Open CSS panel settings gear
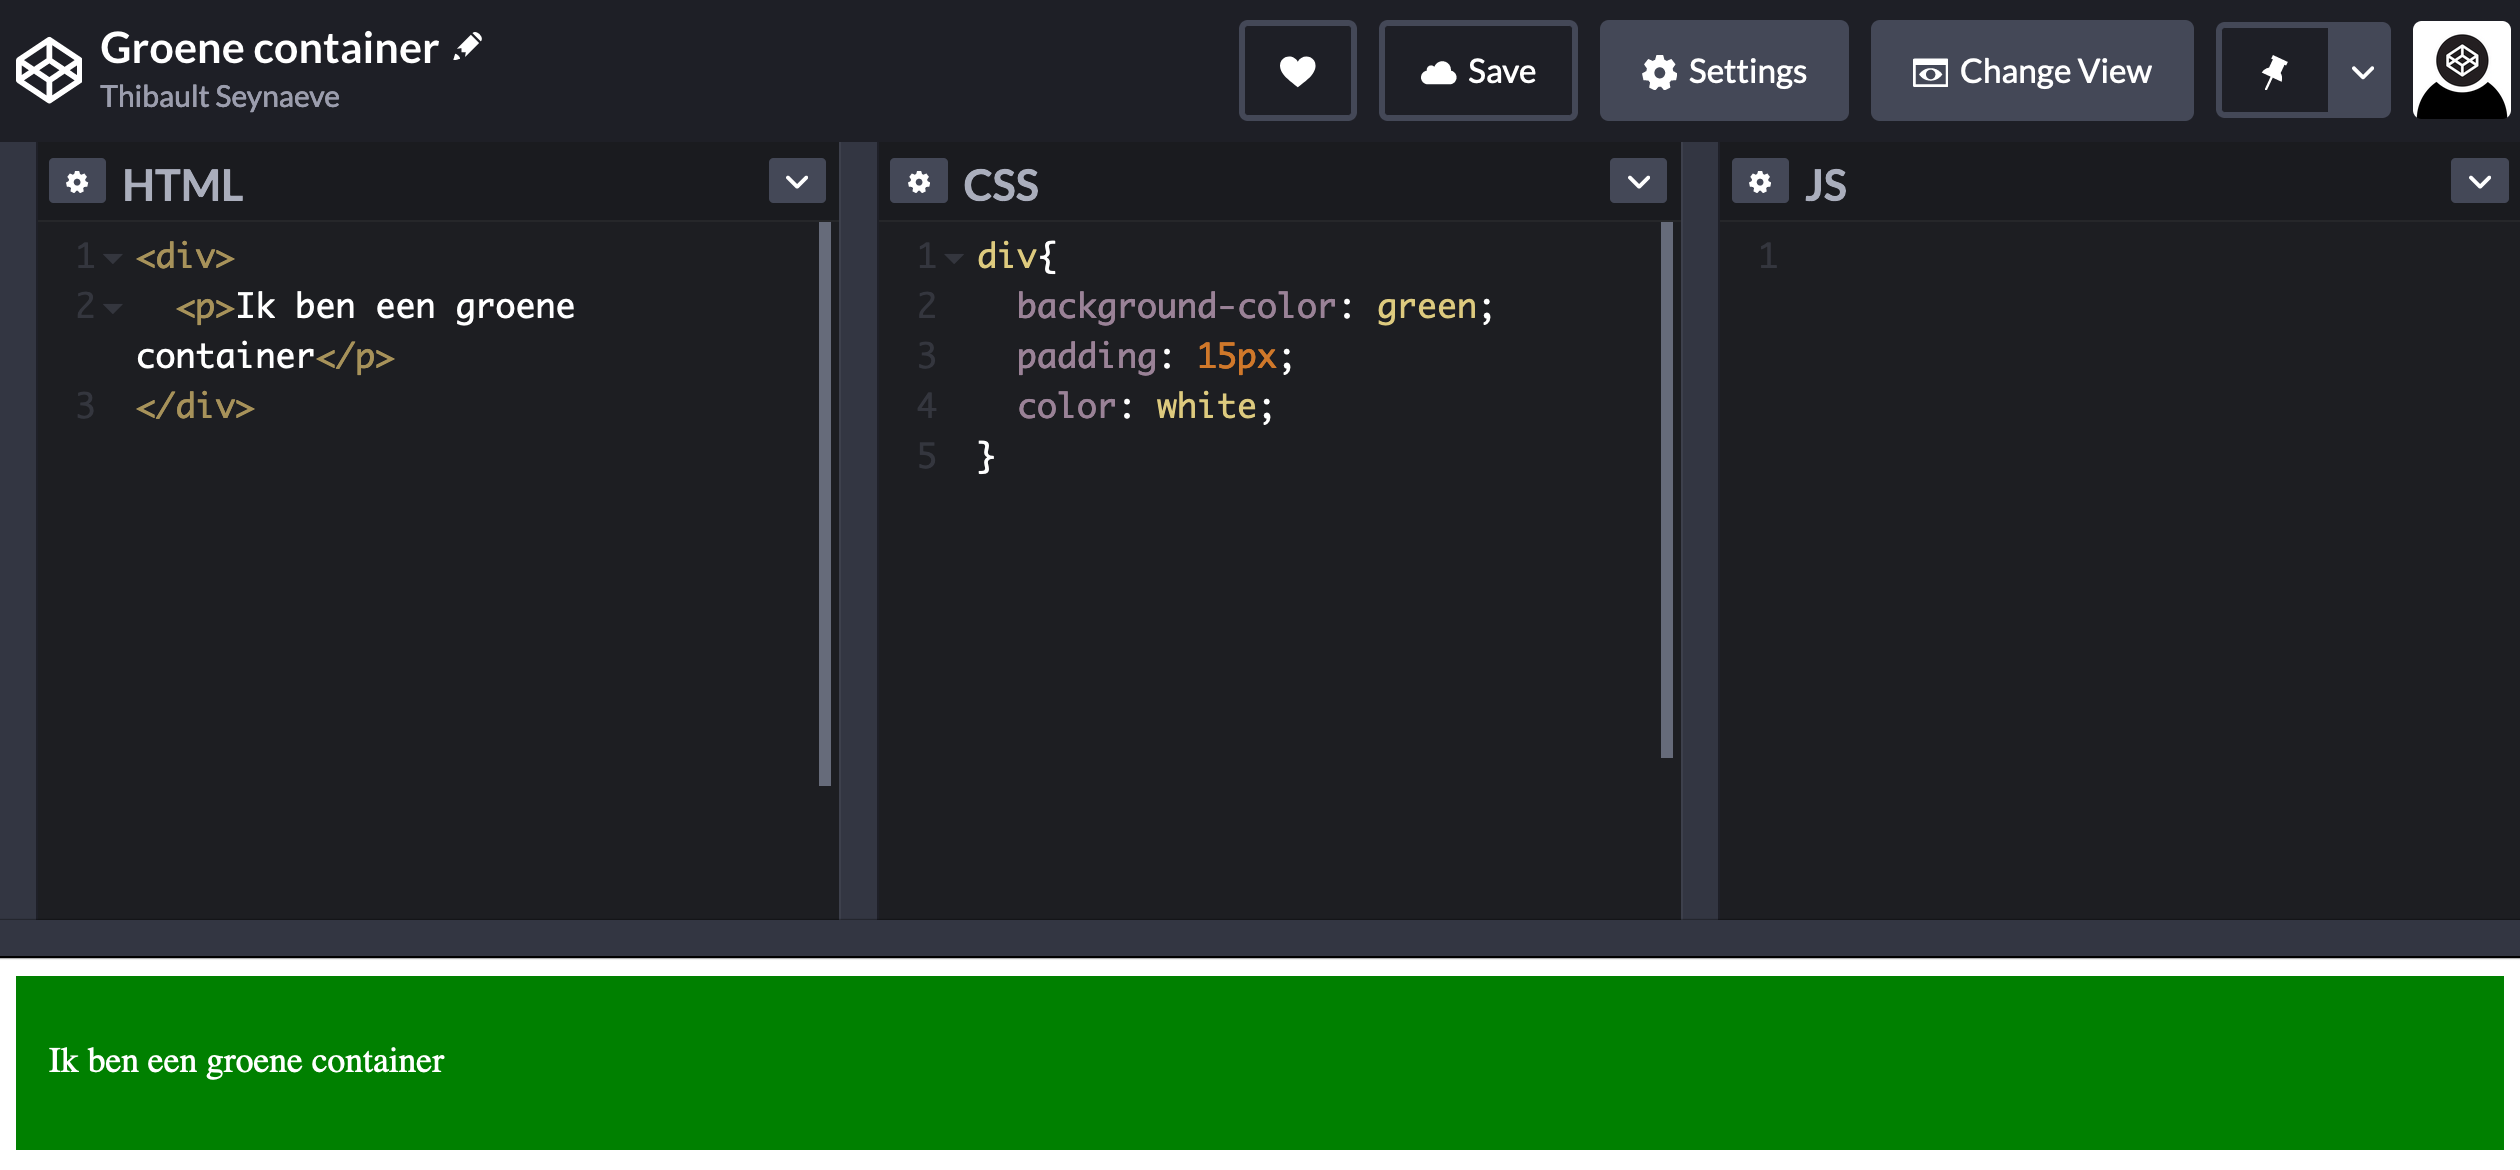Screen dimensions: 2520x1170 tap(918, 182)
